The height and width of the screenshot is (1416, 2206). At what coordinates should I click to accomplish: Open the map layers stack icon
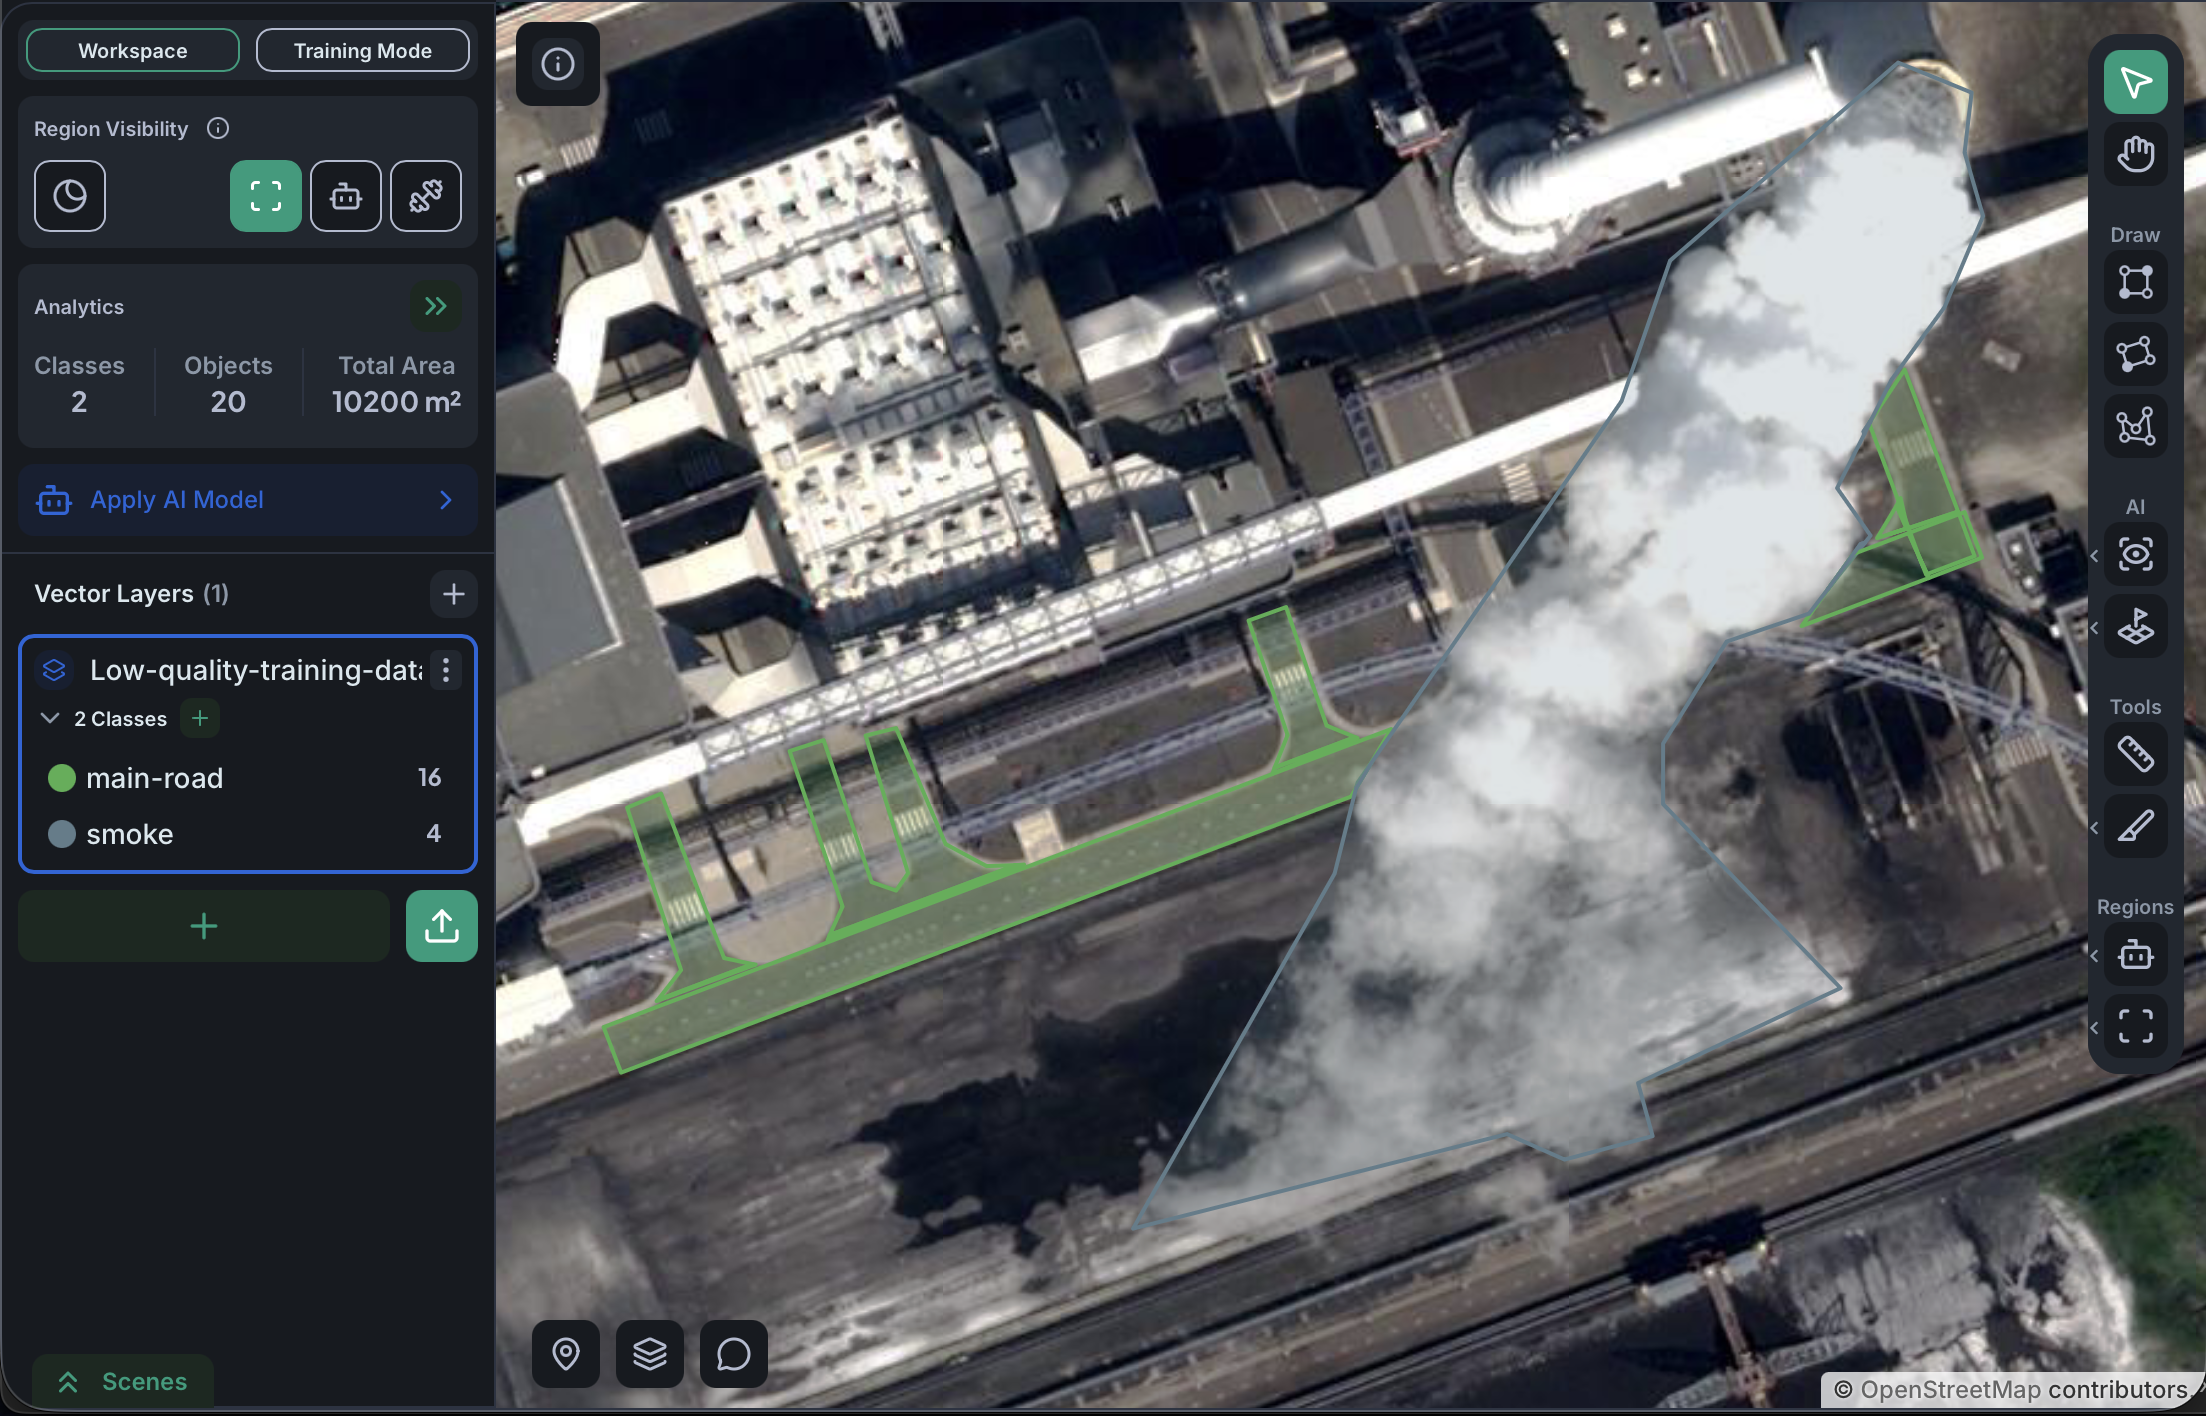click(x=650, y=1354)
